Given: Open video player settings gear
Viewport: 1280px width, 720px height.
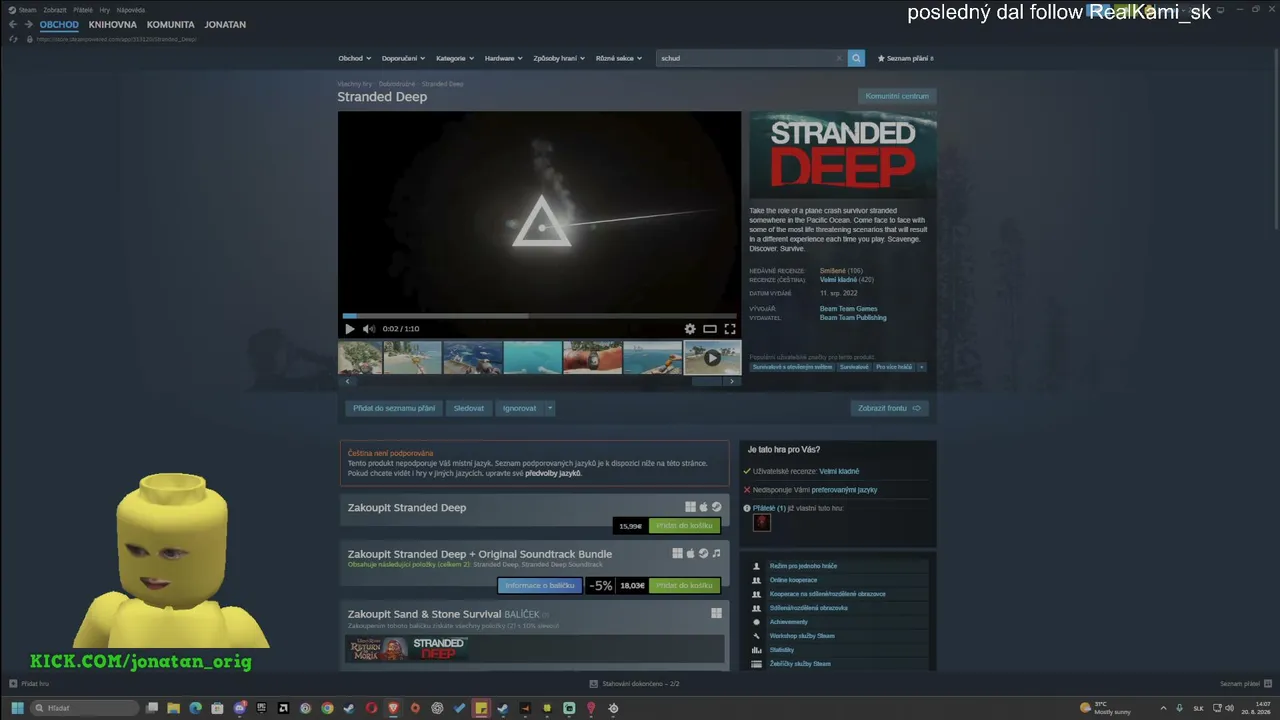Looking at the screenshot, I should pos(690,329).
